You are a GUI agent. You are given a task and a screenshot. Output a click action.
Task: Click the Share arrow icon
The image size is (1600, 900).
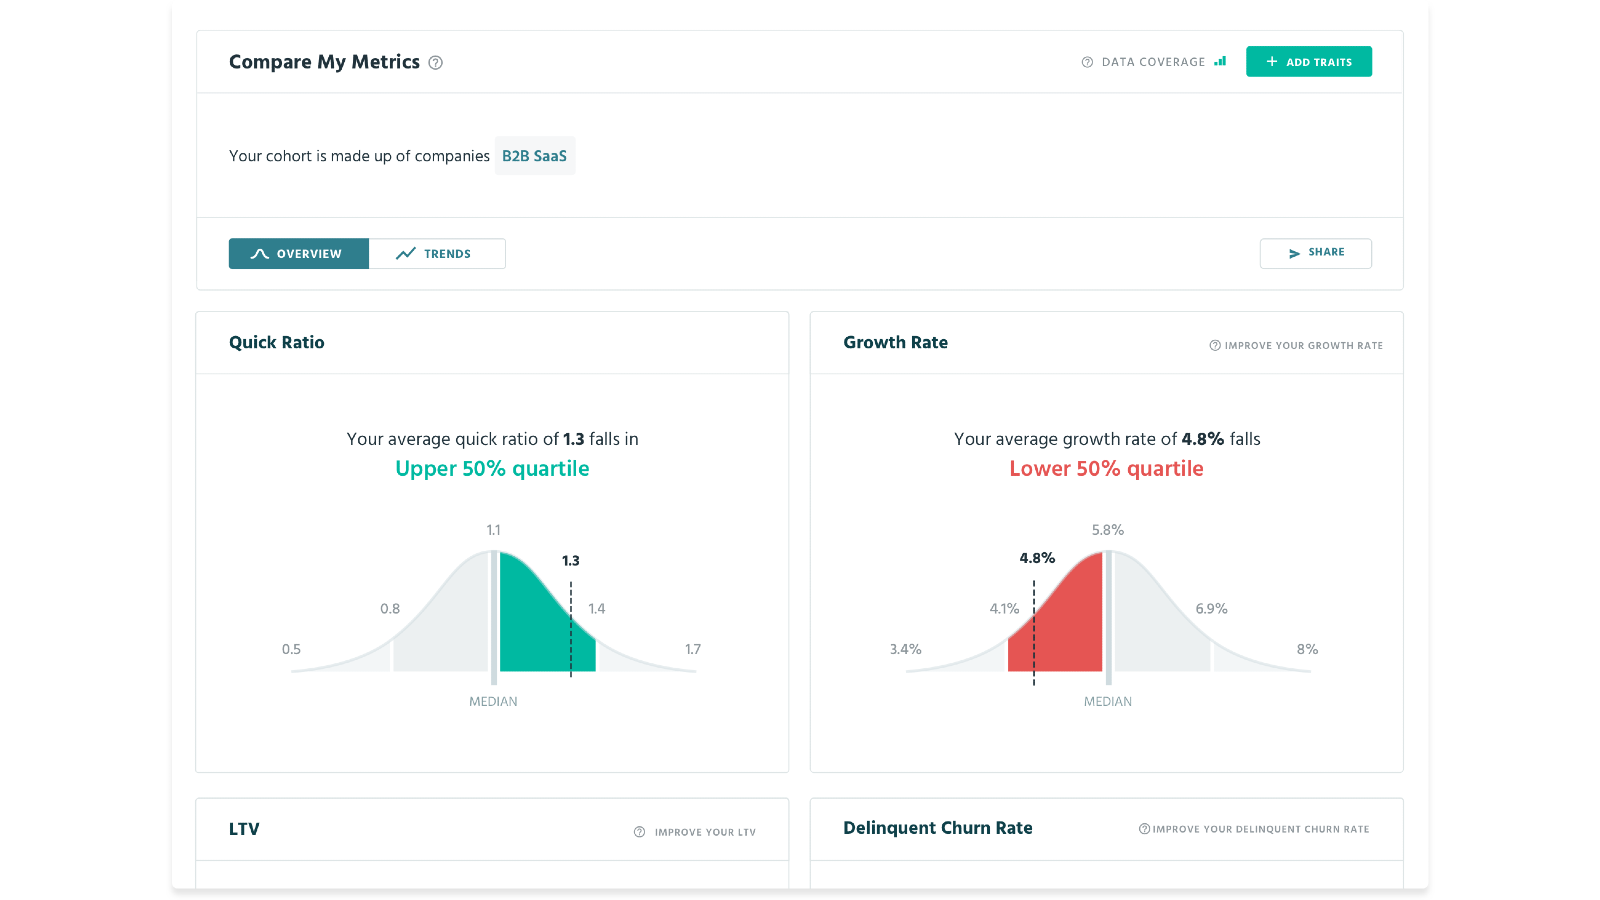click(x=1294, y=254)
